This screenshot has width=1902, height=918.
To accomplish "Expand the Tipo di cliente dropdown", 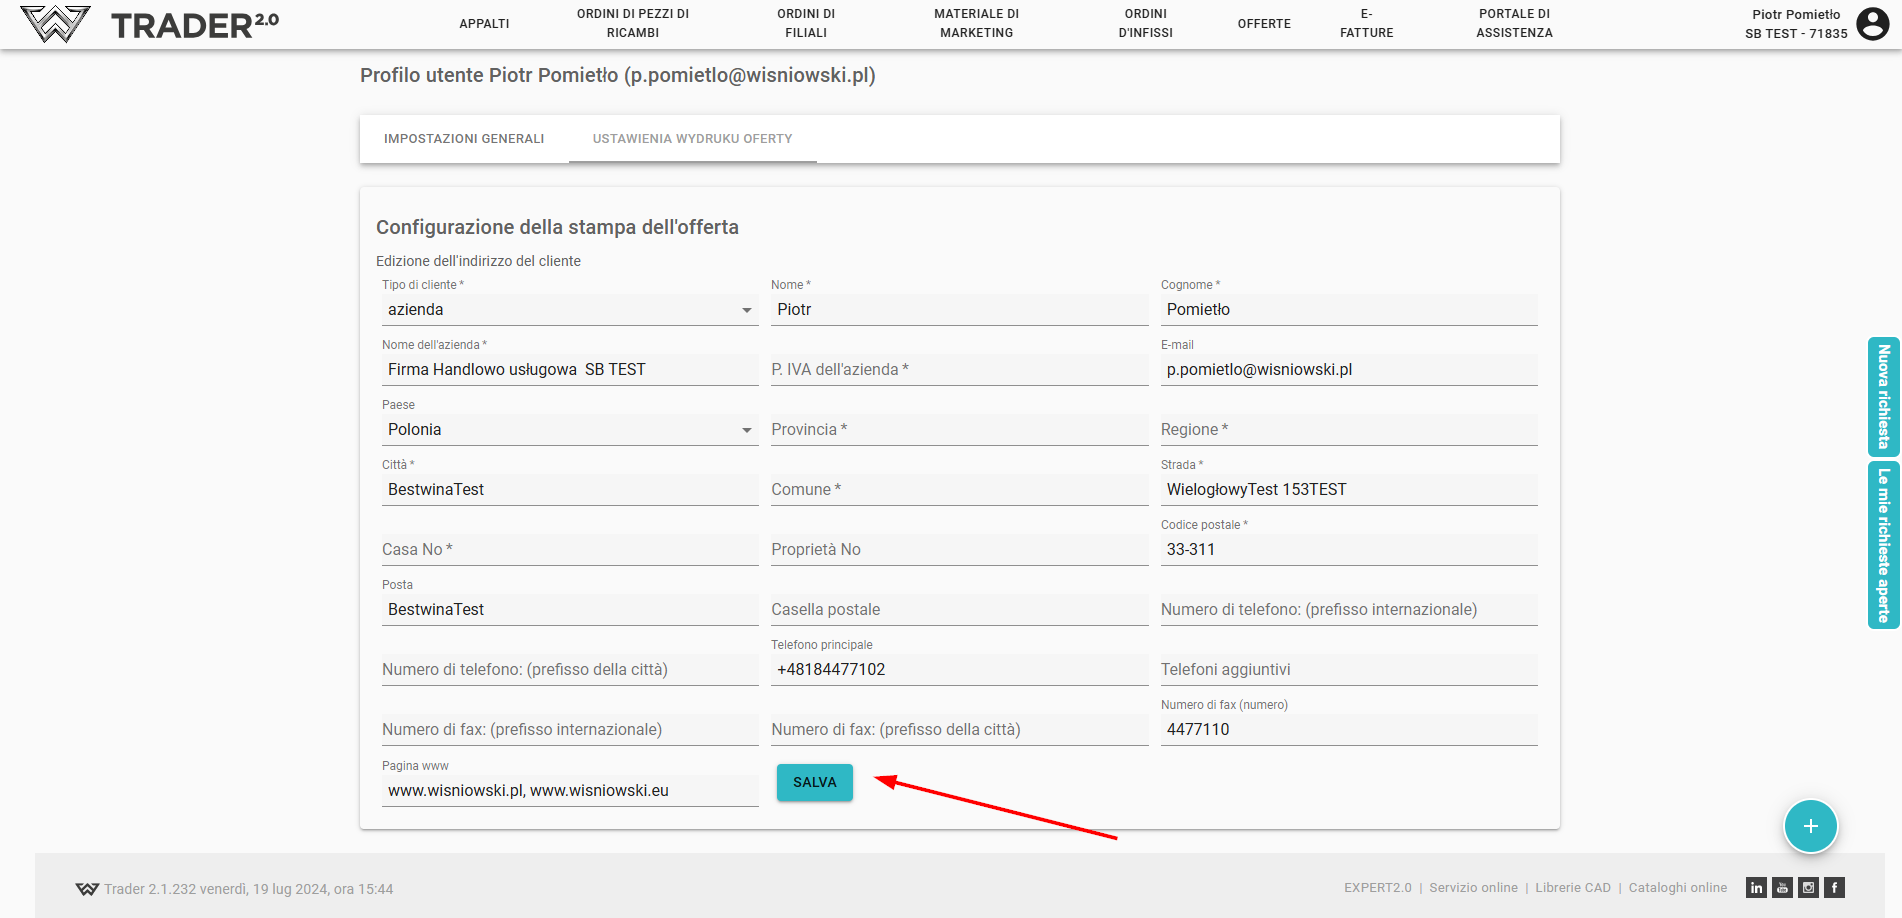I will click(x=568, y=310).
